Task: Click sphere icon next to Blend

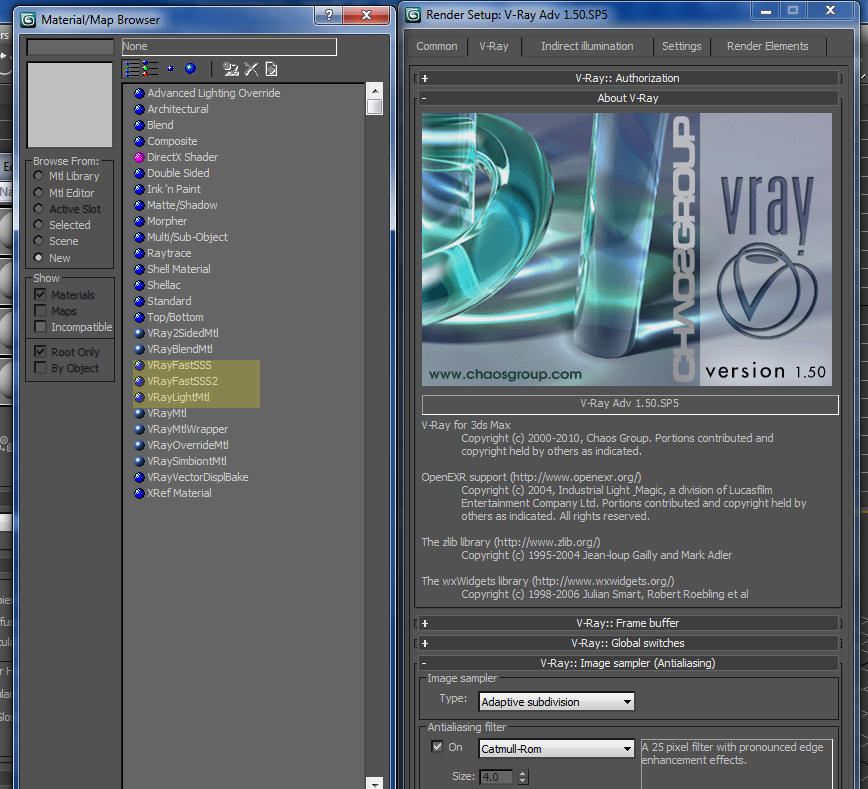Action: 139,126
